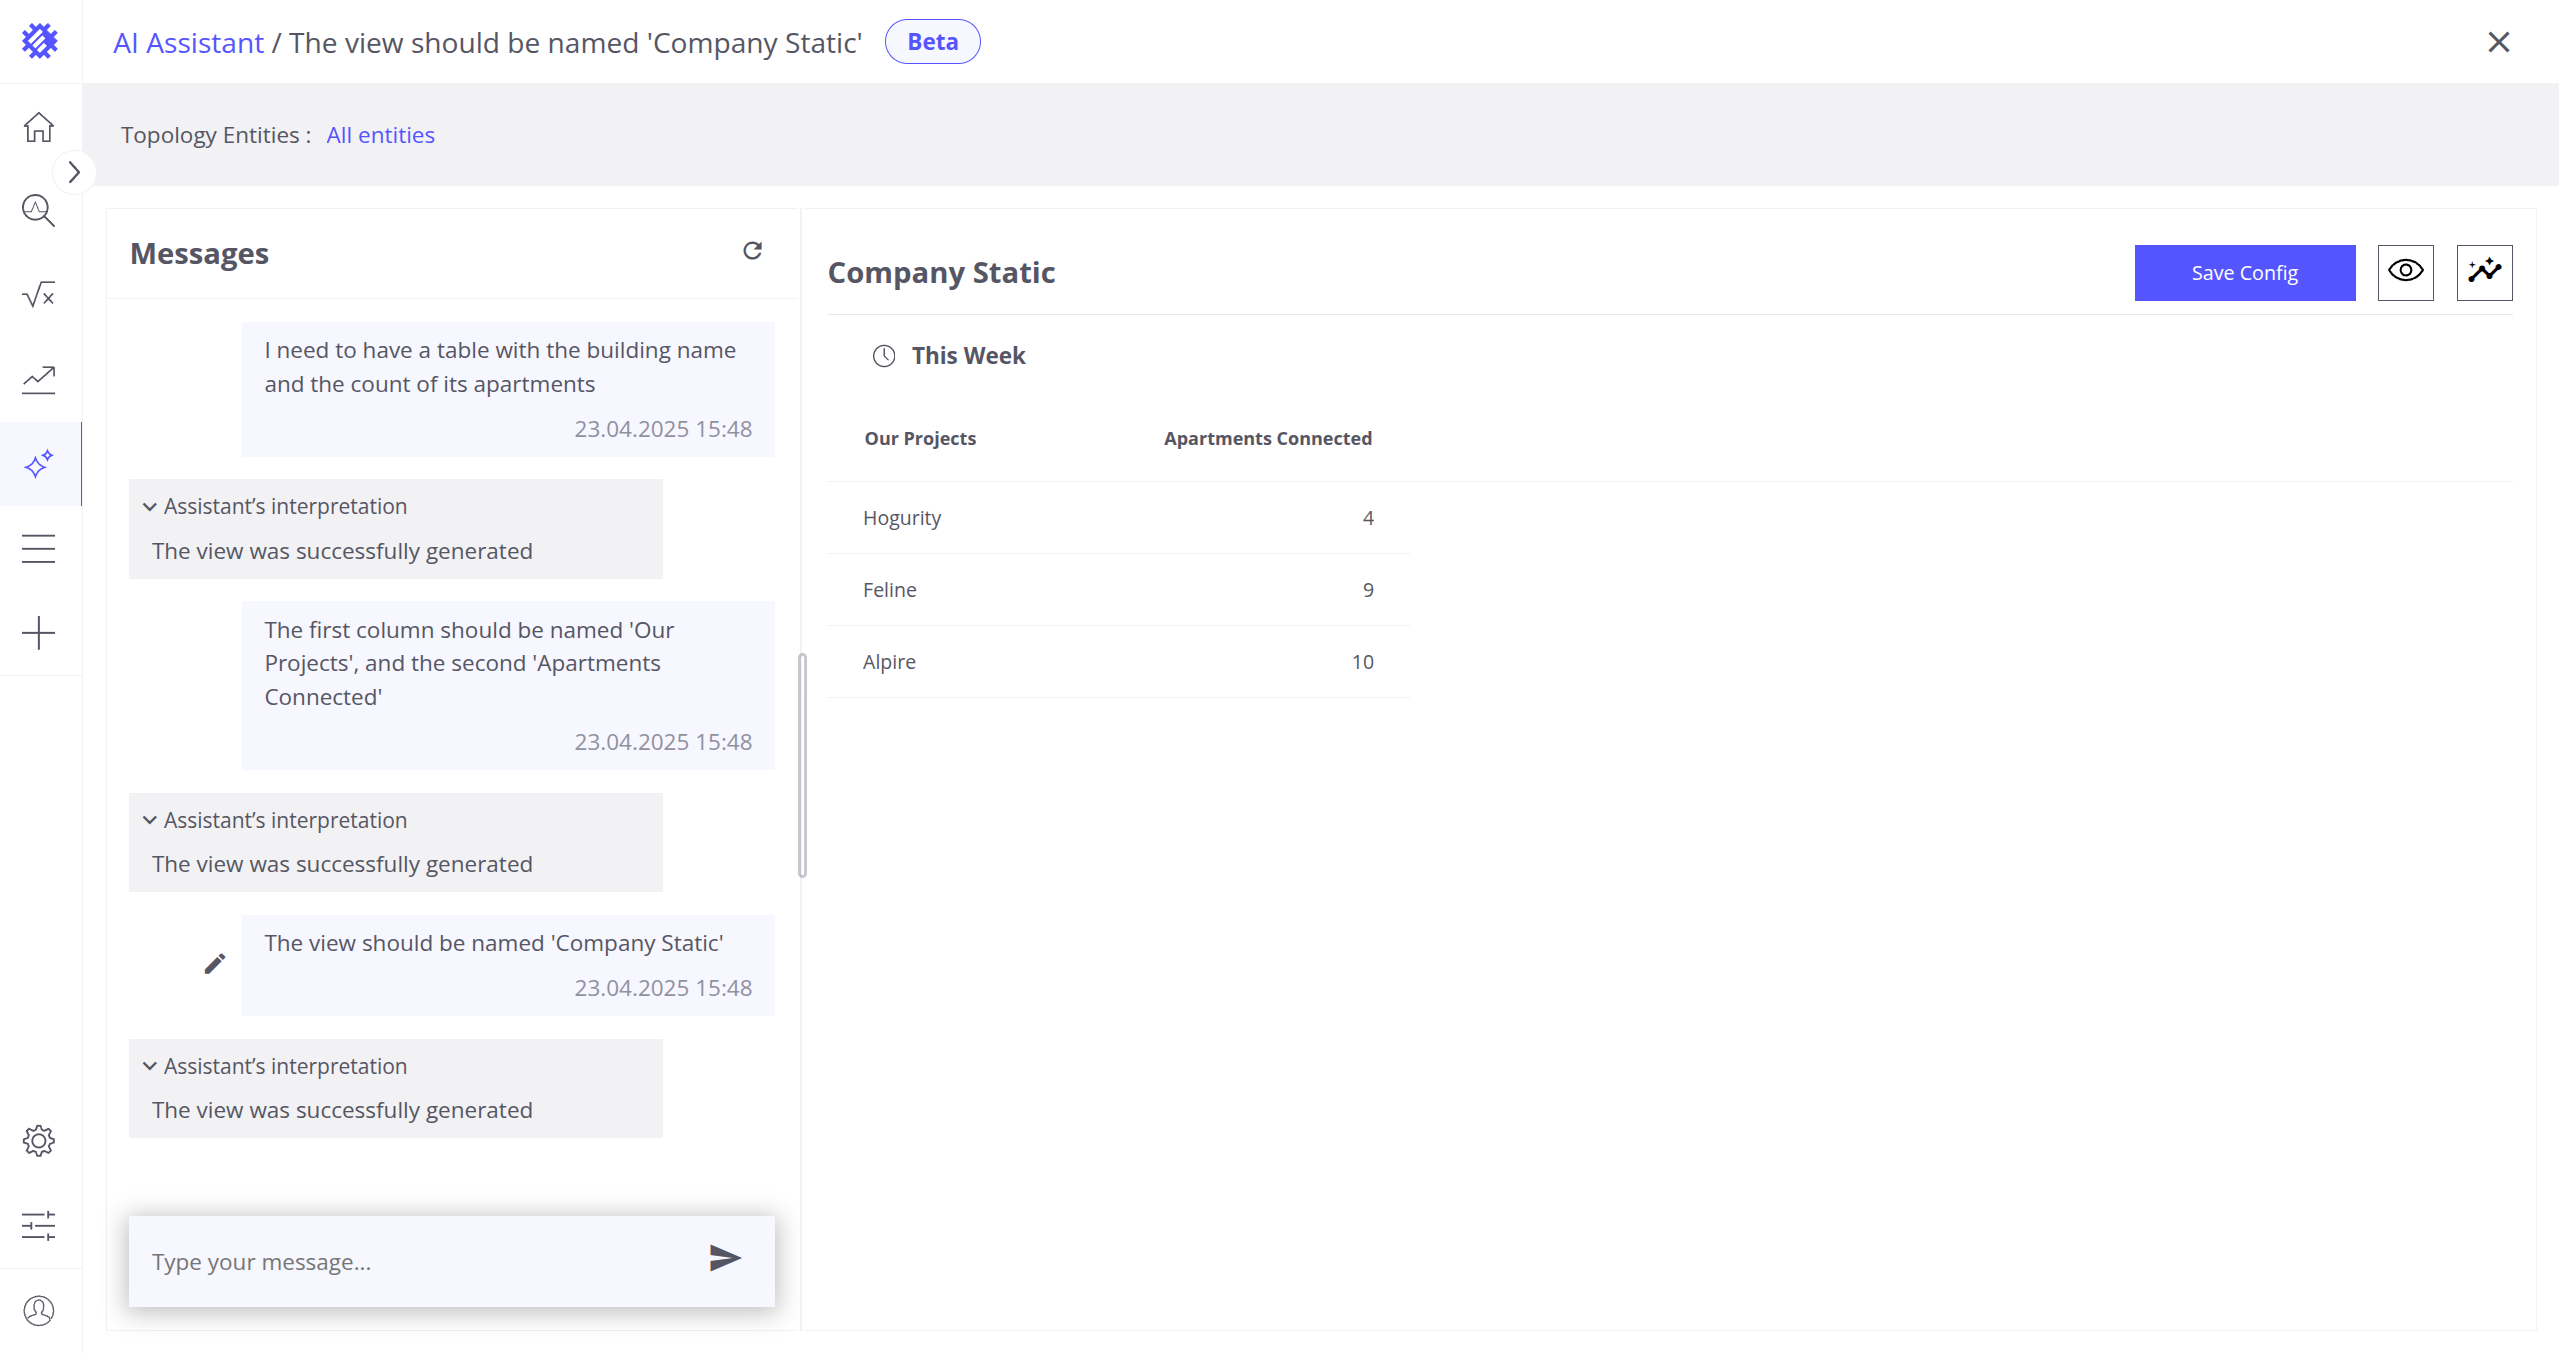
Task: Select the AI Assistant sparkle icon
Action: (x=39, y=464)
